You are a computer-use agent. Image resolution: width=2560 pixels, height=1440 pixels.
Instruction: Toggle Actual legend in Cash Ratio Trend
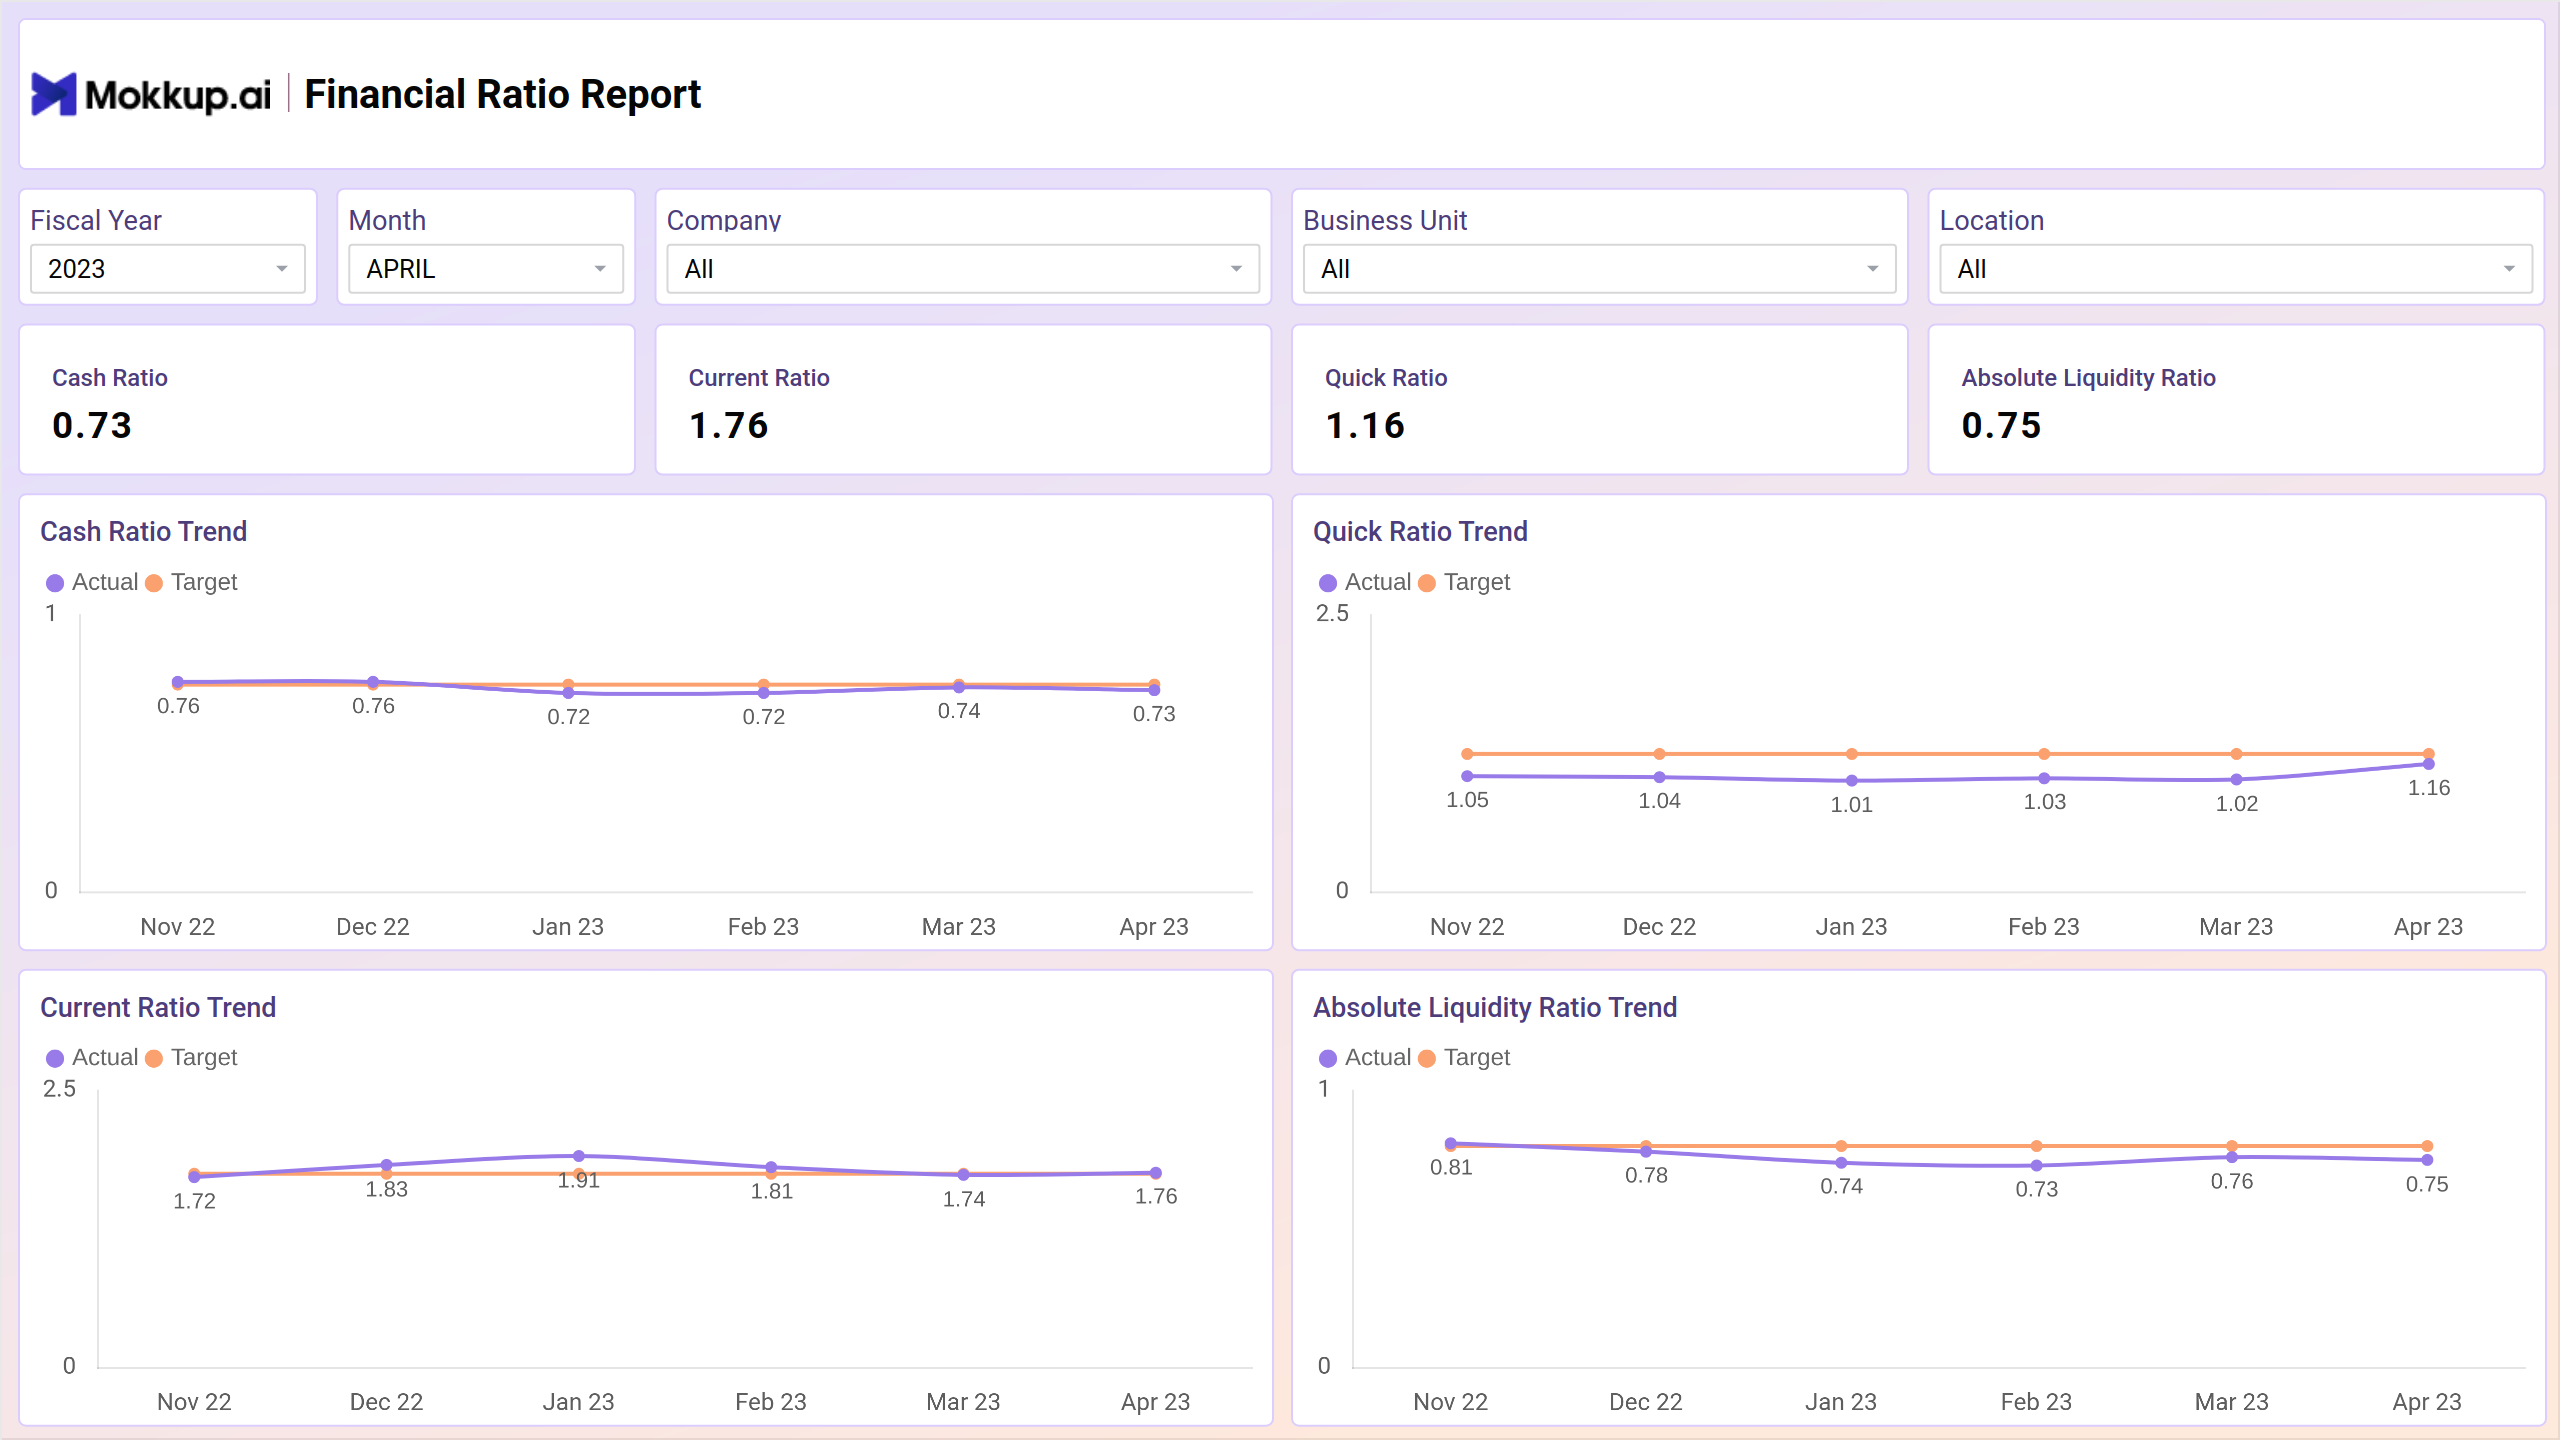tap(92, 582)
